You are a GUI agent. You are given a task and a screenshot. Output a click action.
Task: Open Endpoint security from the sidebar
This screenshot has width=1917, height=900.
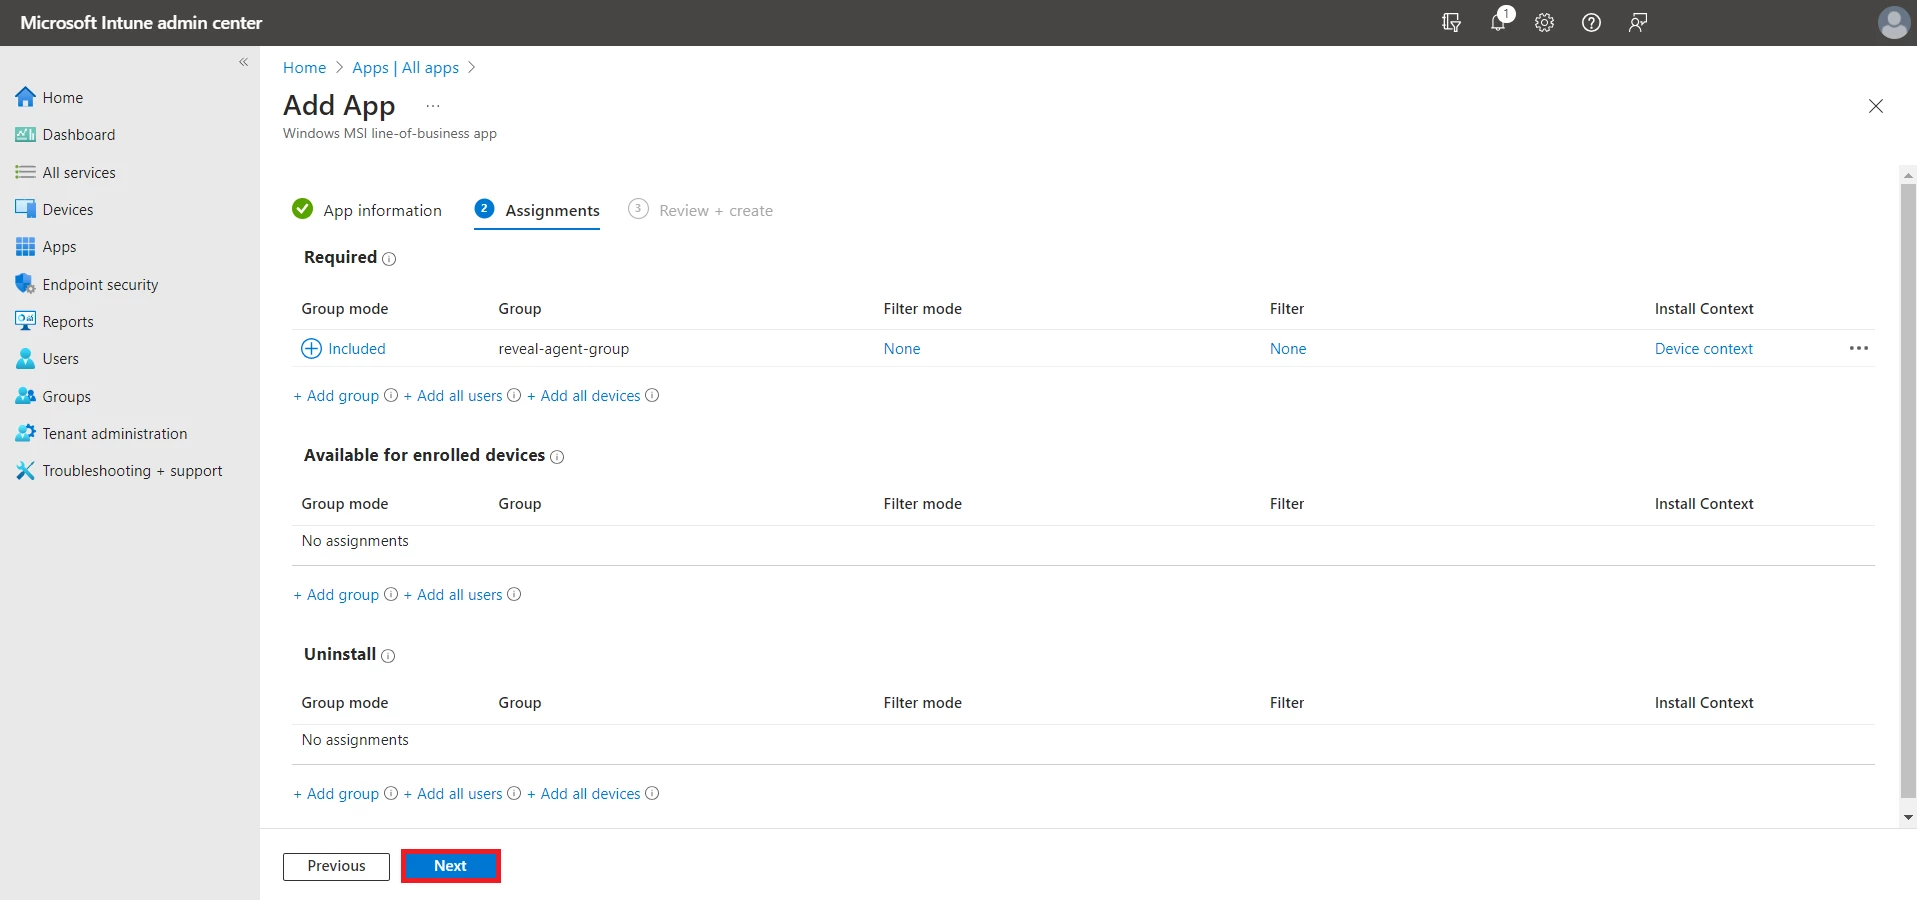coord(100,284)
